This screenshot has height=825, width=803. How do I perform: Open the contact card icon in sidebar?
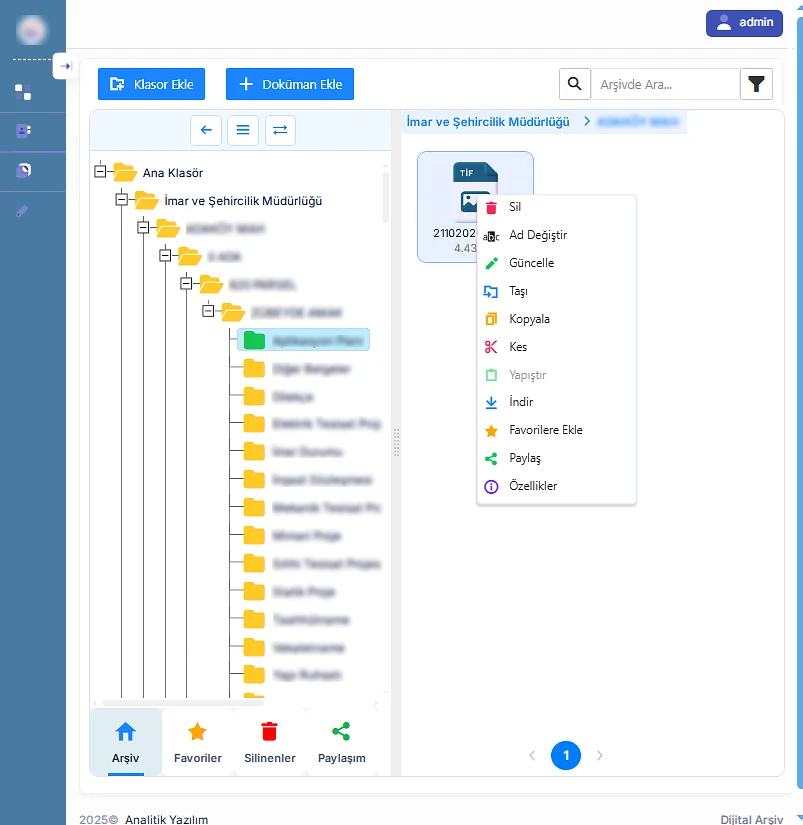(23, 130)
